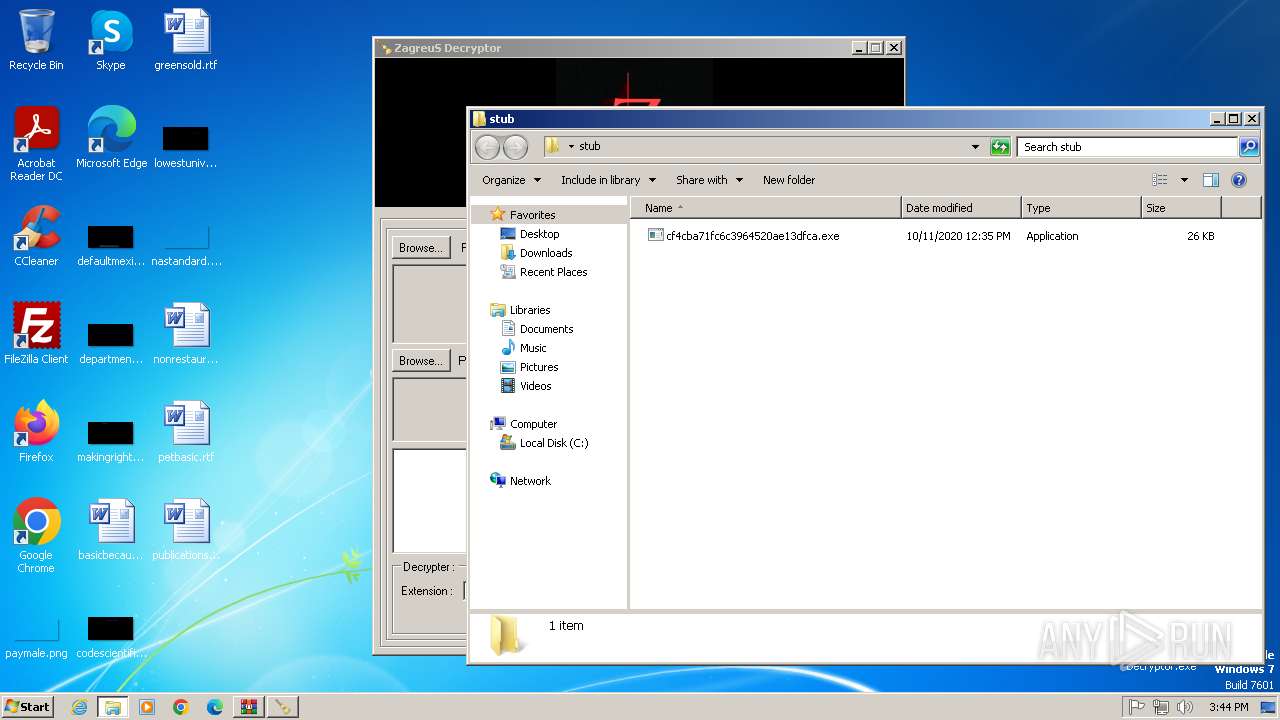The image size is (1280, 720).
Task: Open Pictures library
Action: (539, 367)
